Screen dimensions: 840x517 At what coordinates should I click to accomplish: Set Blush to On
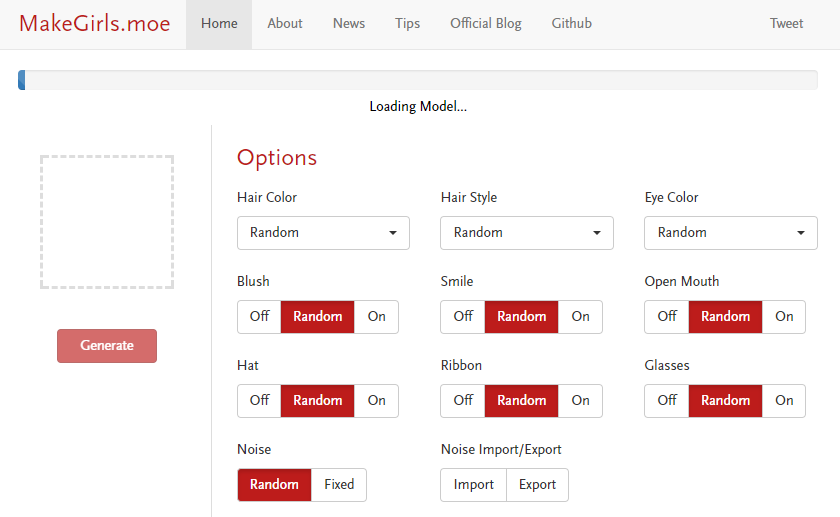(x=376, y=317)
